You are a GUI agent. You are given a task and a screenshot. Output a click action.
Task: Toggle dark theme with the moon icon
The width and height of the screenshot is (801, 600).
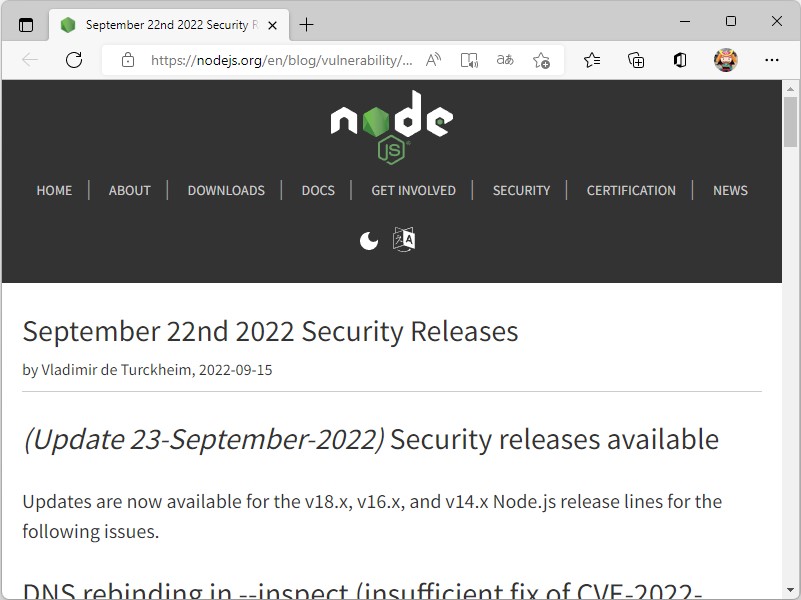pos(369,239)
